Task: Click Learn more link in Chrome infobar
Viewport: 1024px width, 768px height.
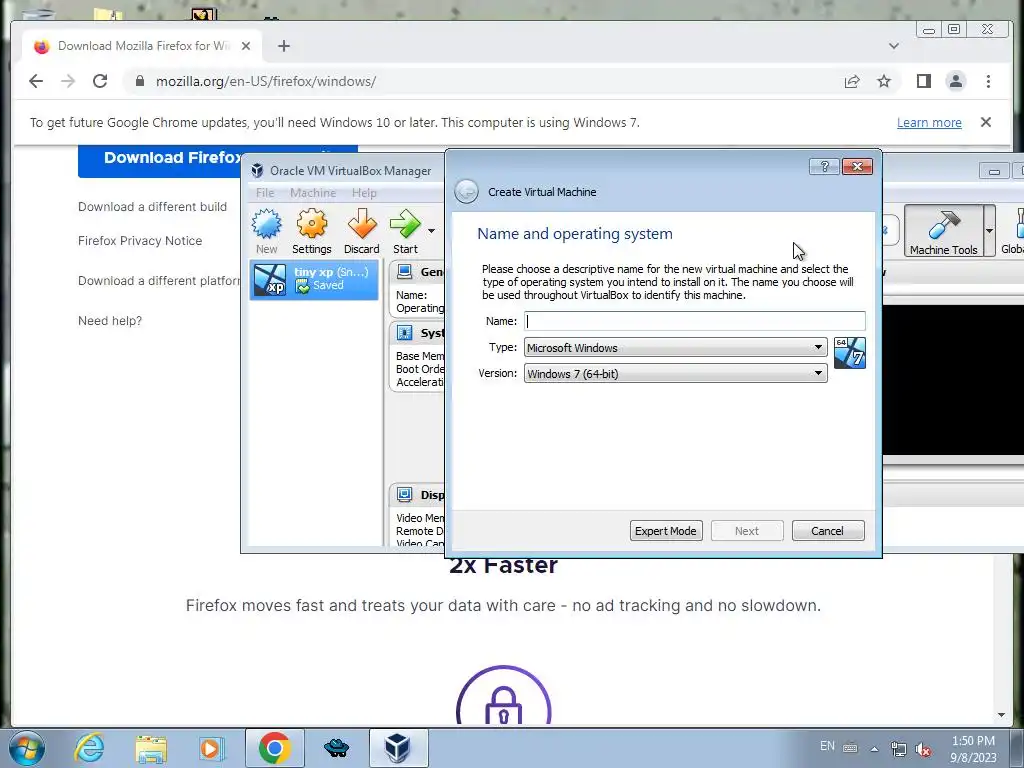Action: pyautogui.click(x=929, y=122)
